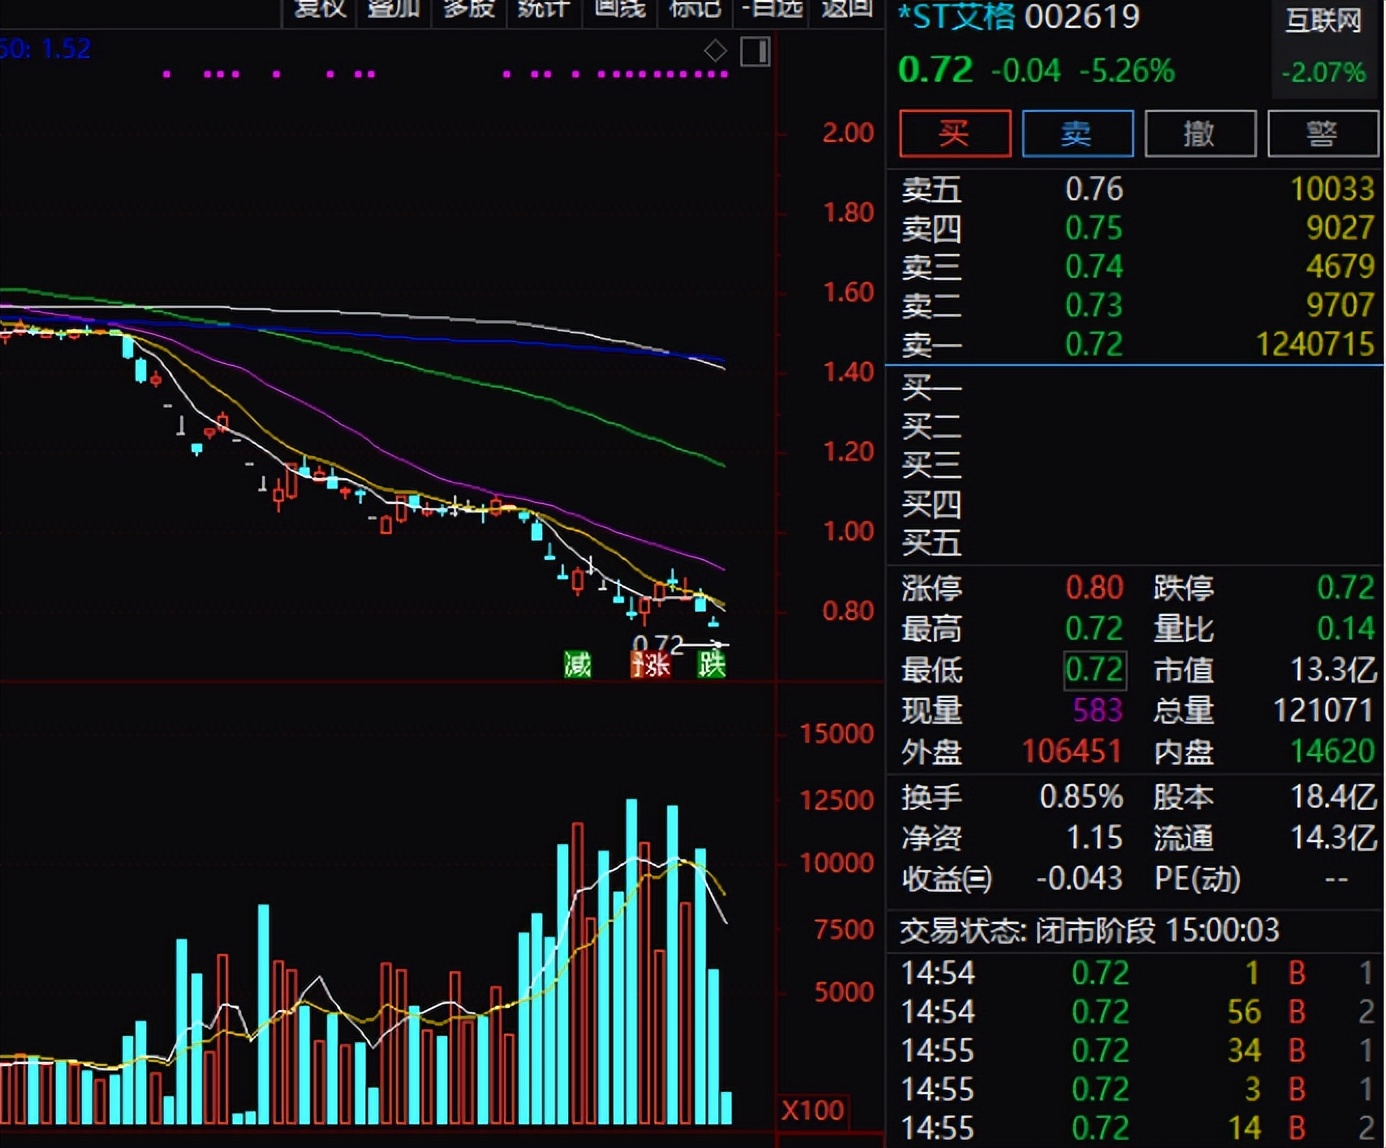This screenshot has height=1148, width=1386.
Task: Click the green 跌 marker on chart
Action: click(x=711, y=664)
